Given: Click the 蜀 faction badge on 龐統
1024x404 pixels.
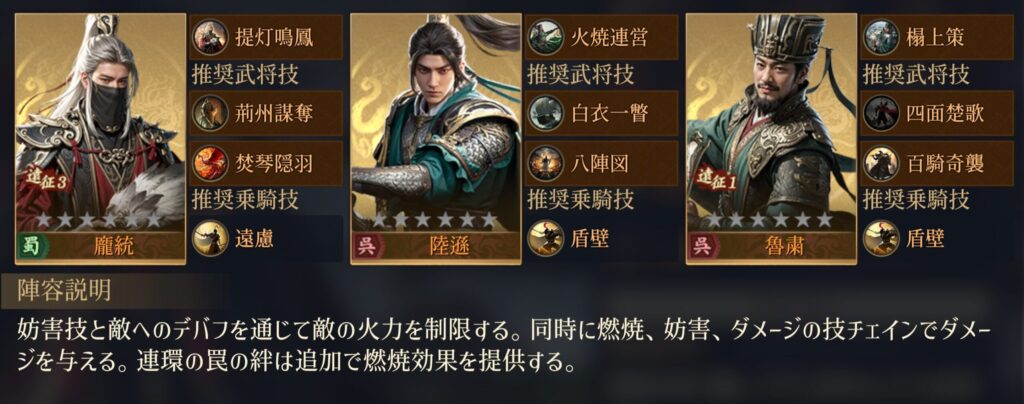Looking at the screenshot, I should (29, 247).
